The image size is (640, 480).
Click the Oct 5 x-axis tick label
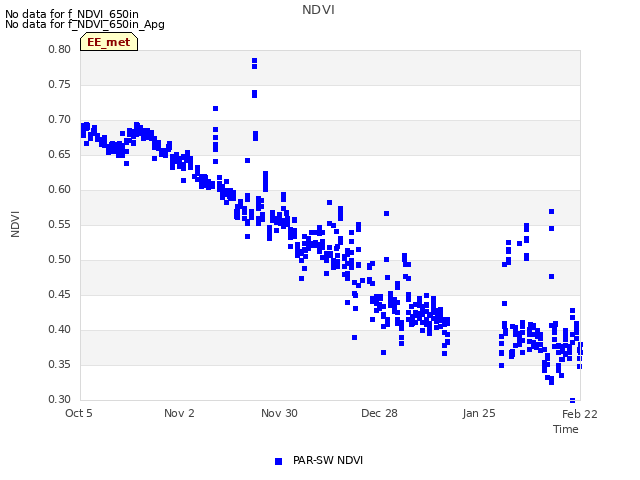coord(79,413)
